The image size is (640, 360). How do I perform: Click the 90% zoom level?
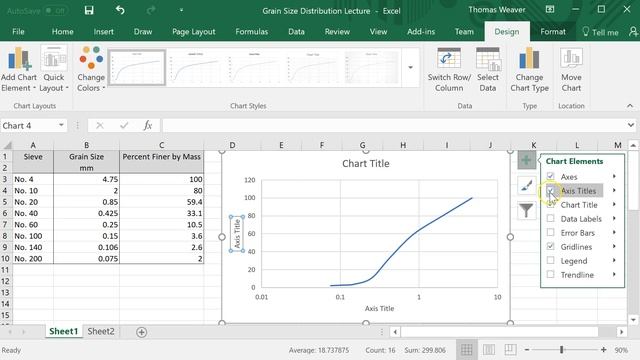621,350
